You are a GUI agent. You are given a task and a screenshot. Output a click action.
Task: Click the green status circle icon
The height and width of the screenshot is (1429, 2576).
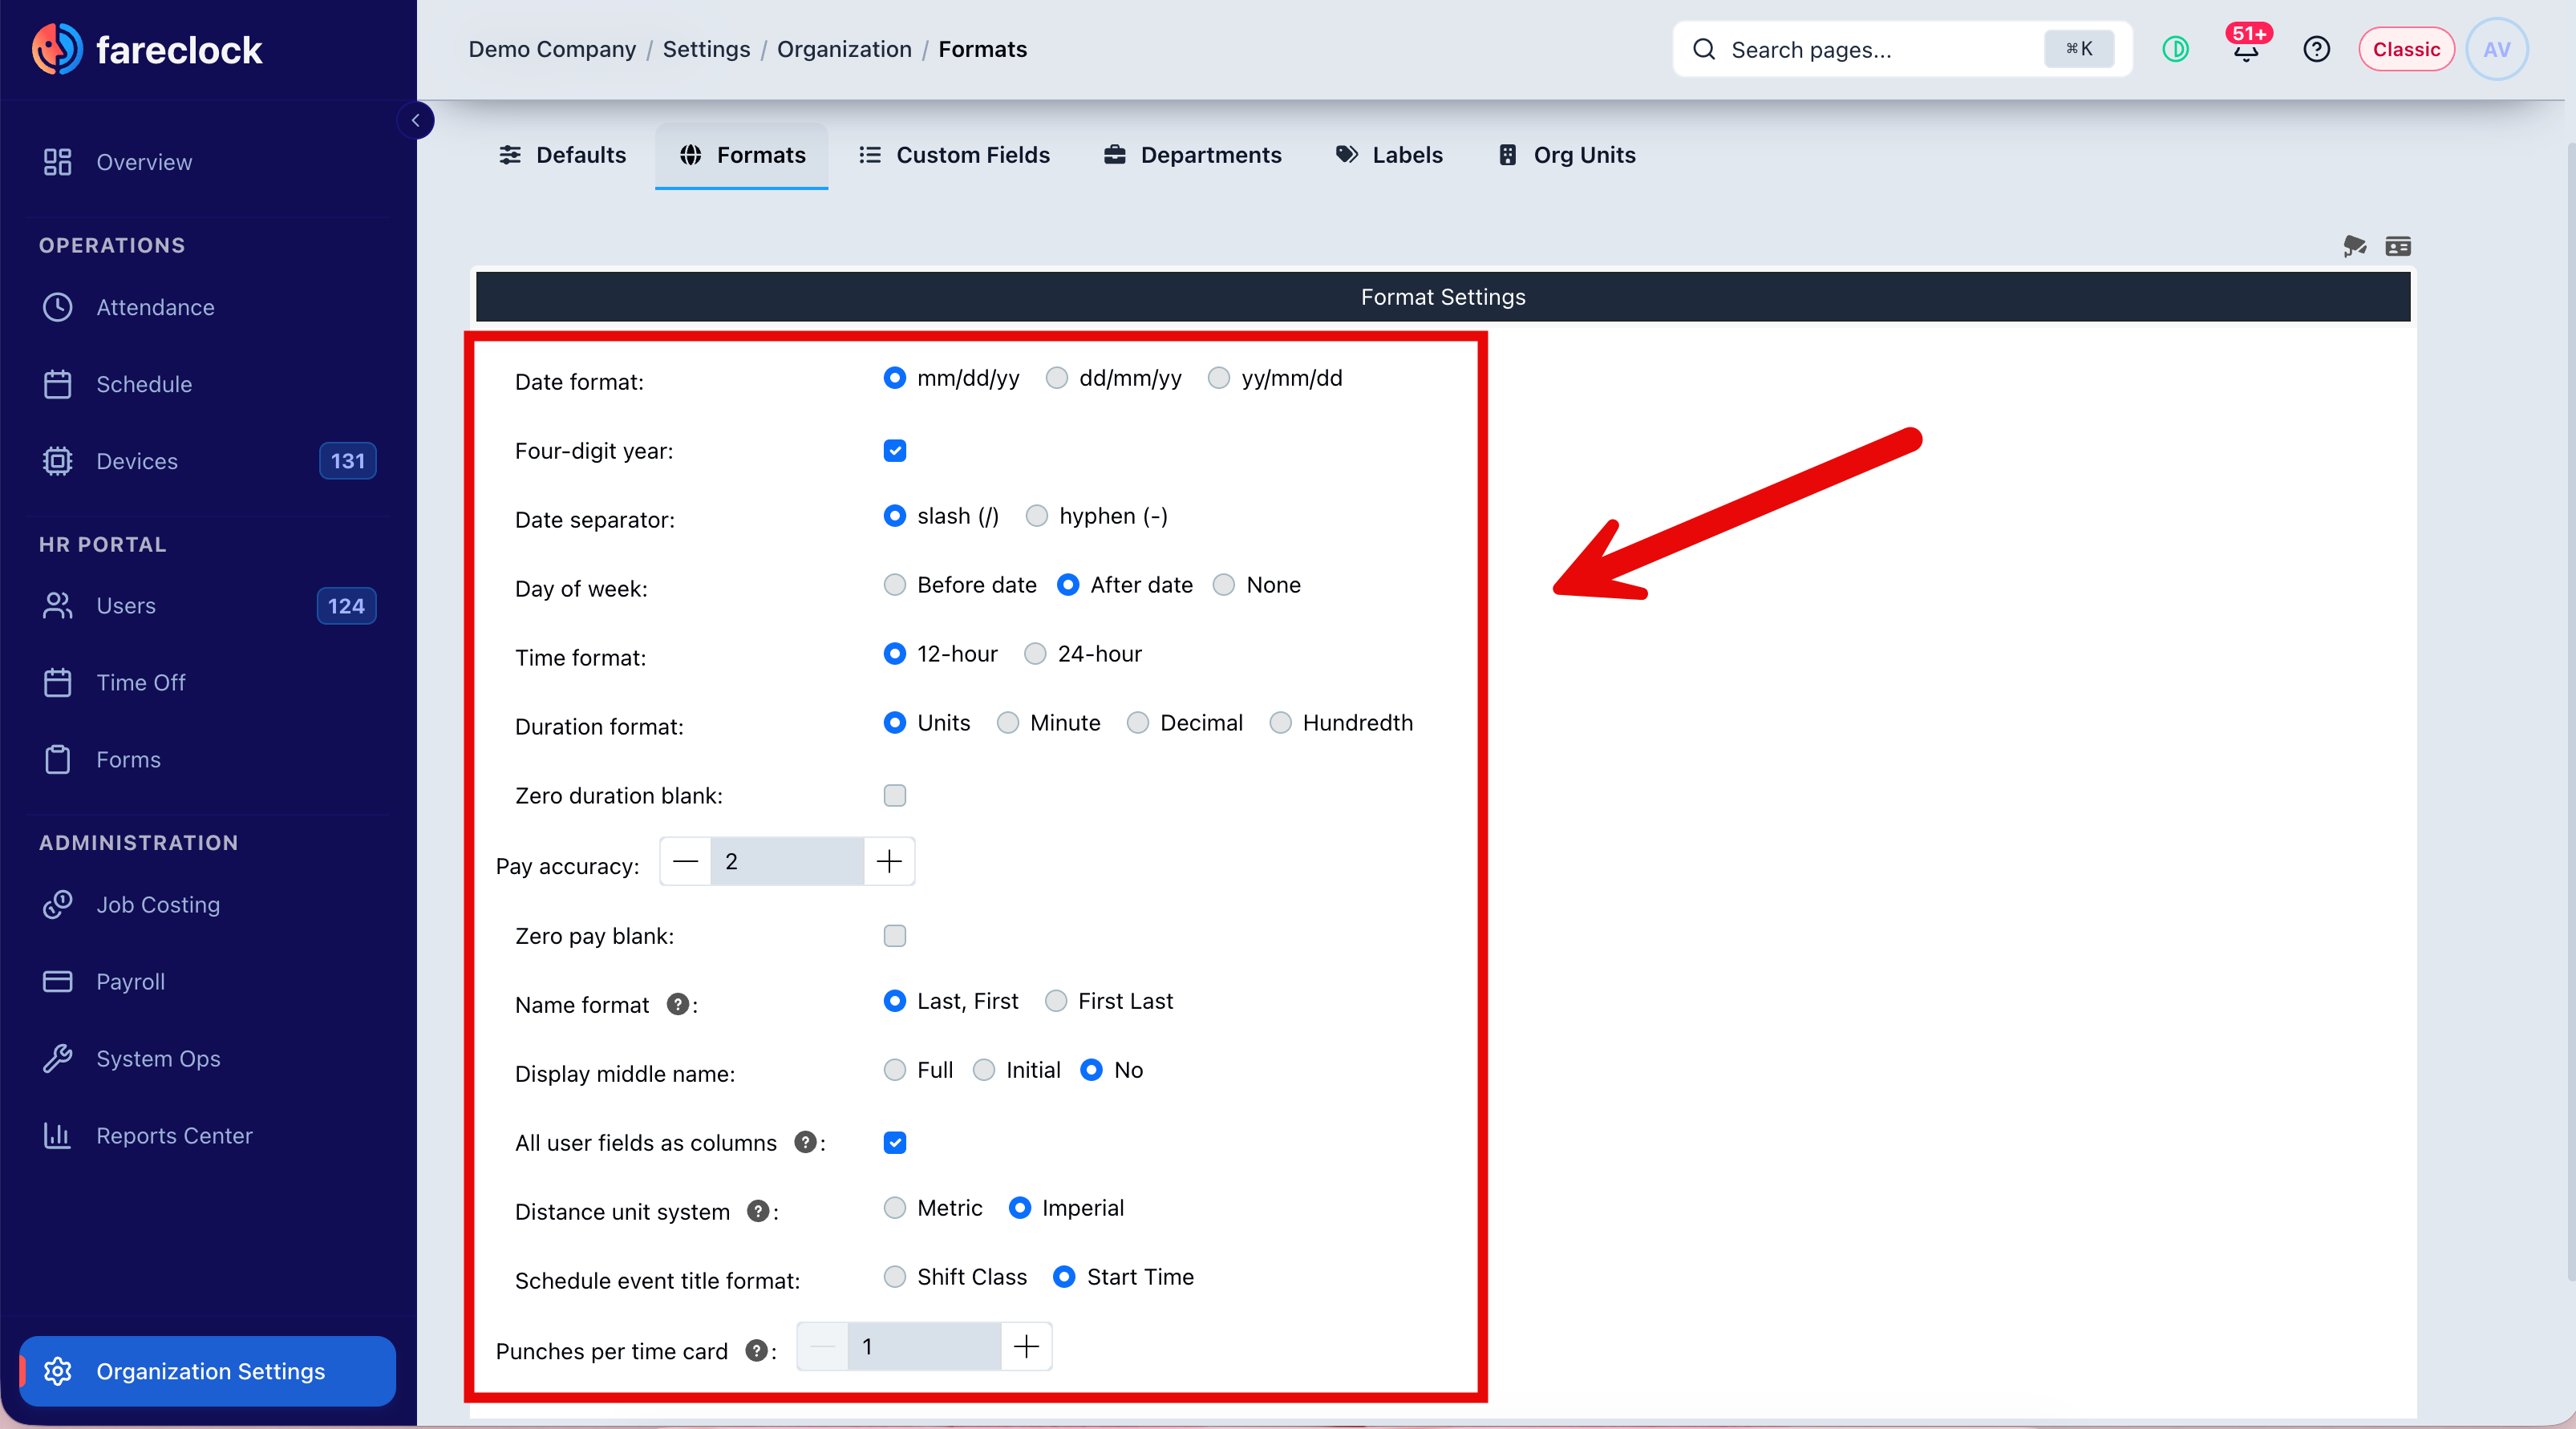pyautogui.click(x=2175, y=49)
